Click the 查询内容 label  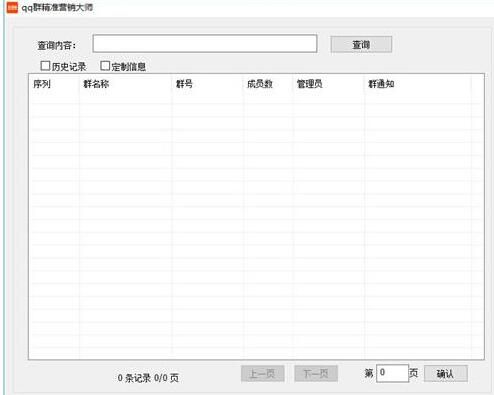click(57, 45)
